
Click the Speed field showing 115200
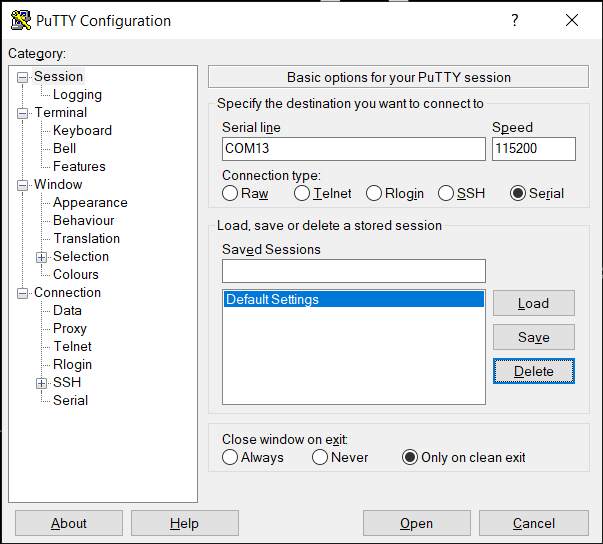[534, 149]
